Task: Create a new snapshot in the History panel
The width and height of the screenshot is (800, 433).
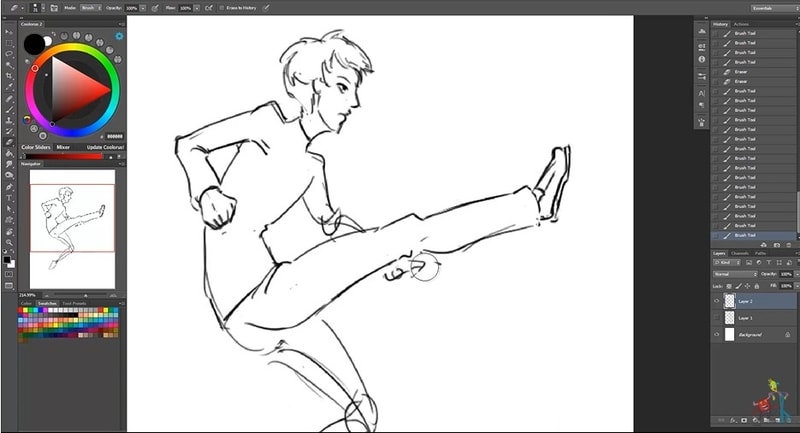Action: 777,244
